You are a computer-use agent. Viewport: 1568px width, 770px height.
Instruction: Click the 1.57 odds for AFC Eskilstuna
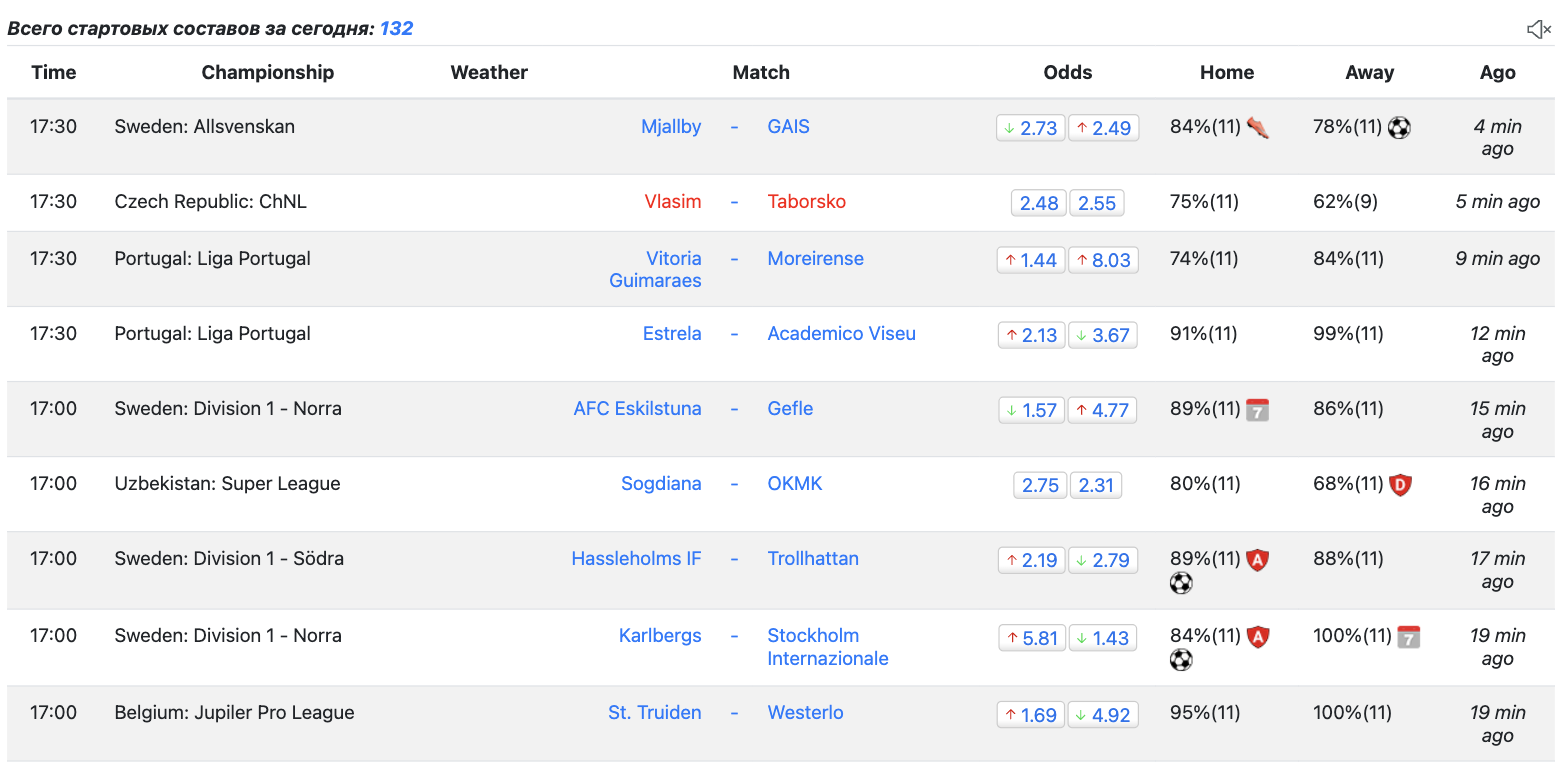(x=1031, y=410)
